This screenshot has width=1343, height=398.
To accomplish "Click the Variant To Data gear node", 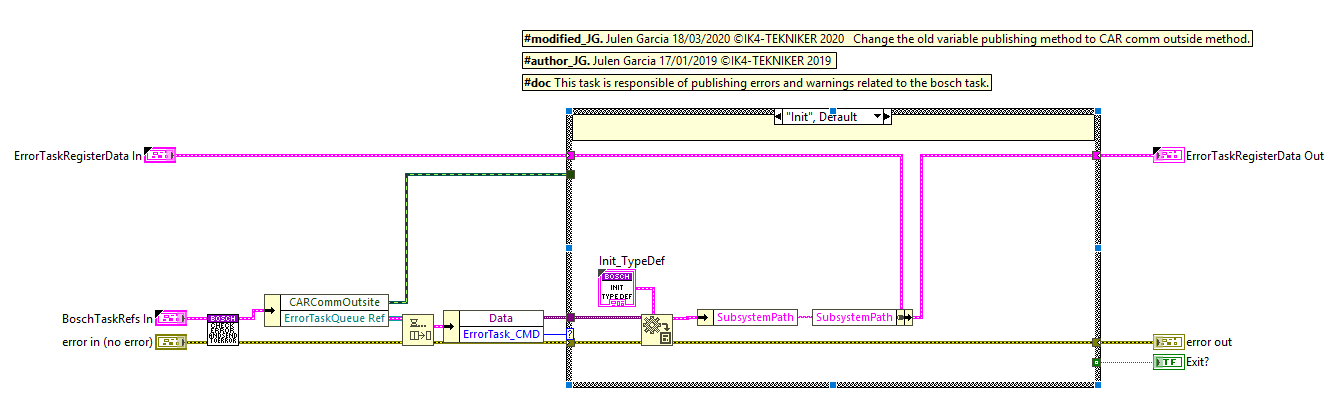I will click(656, 330).
